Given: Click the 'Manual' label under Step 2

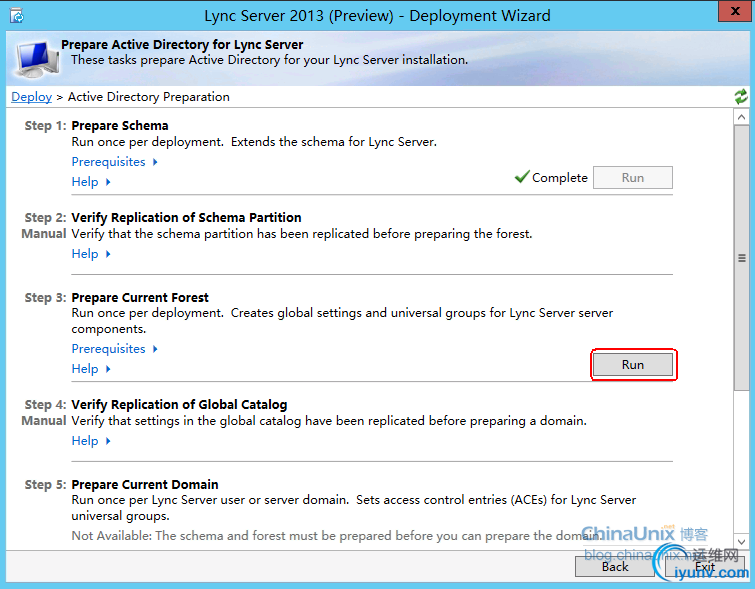Looking at the screenshot, I should pos(44,234).
